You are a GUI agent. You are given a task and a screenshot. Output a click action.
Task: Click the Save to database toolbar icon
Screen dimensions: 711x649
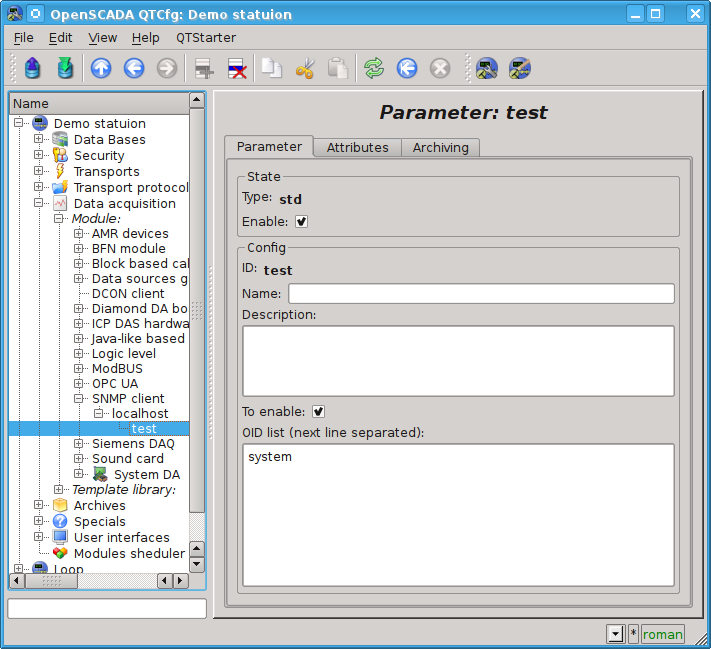coord(66,68)
